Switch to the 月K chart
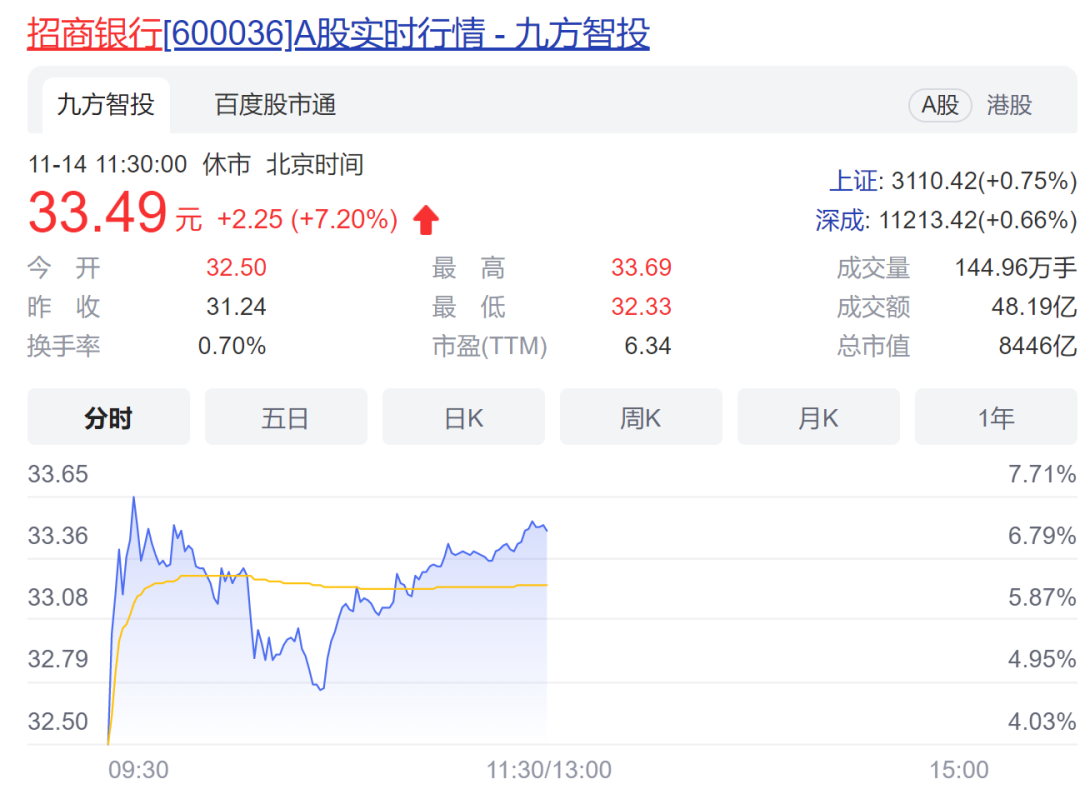The width and height of the screenshot is (1080, 794). [818, 417]
